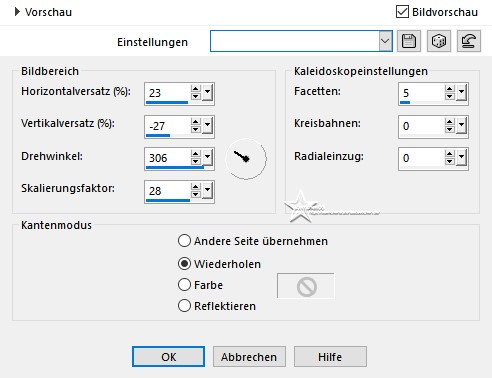492x378 pixels.
Task: Increase Facetten count with up arrow
Action: (x=450, y=89)
